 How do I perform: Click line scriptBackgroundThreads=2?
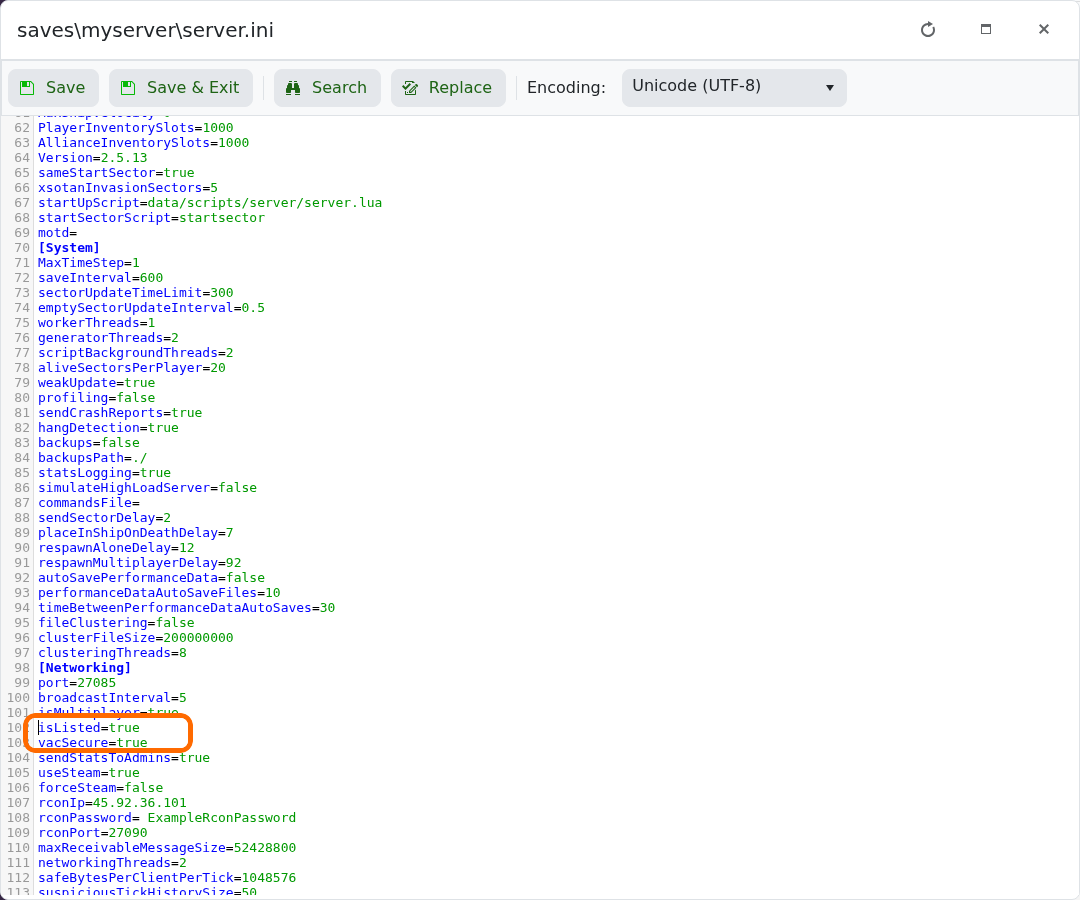136,353
